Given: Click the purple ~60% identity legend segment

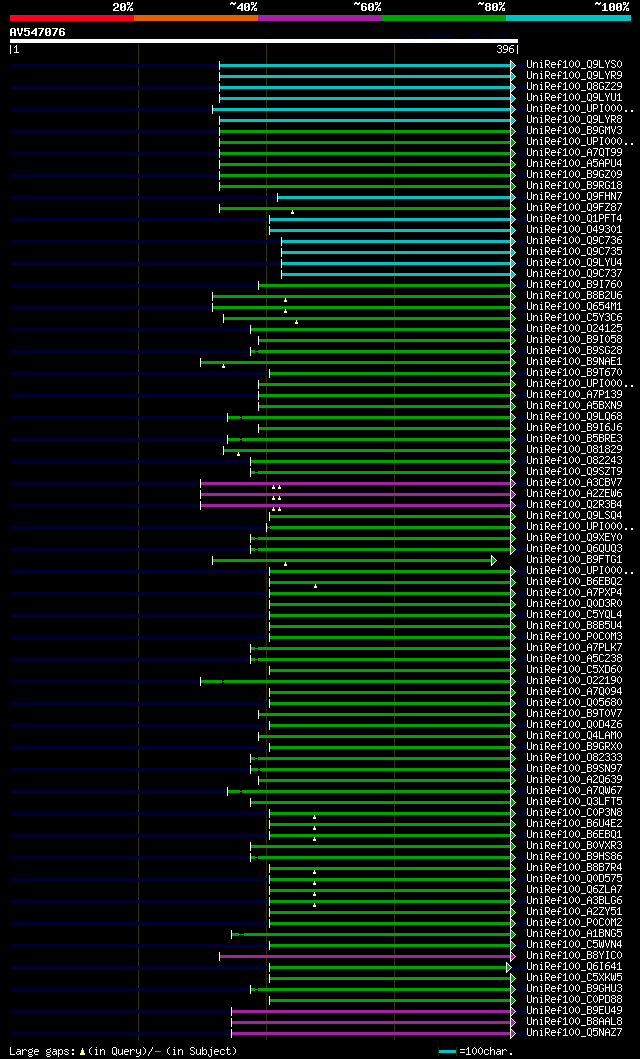Looking at the screenshot, I should [320, 18].
